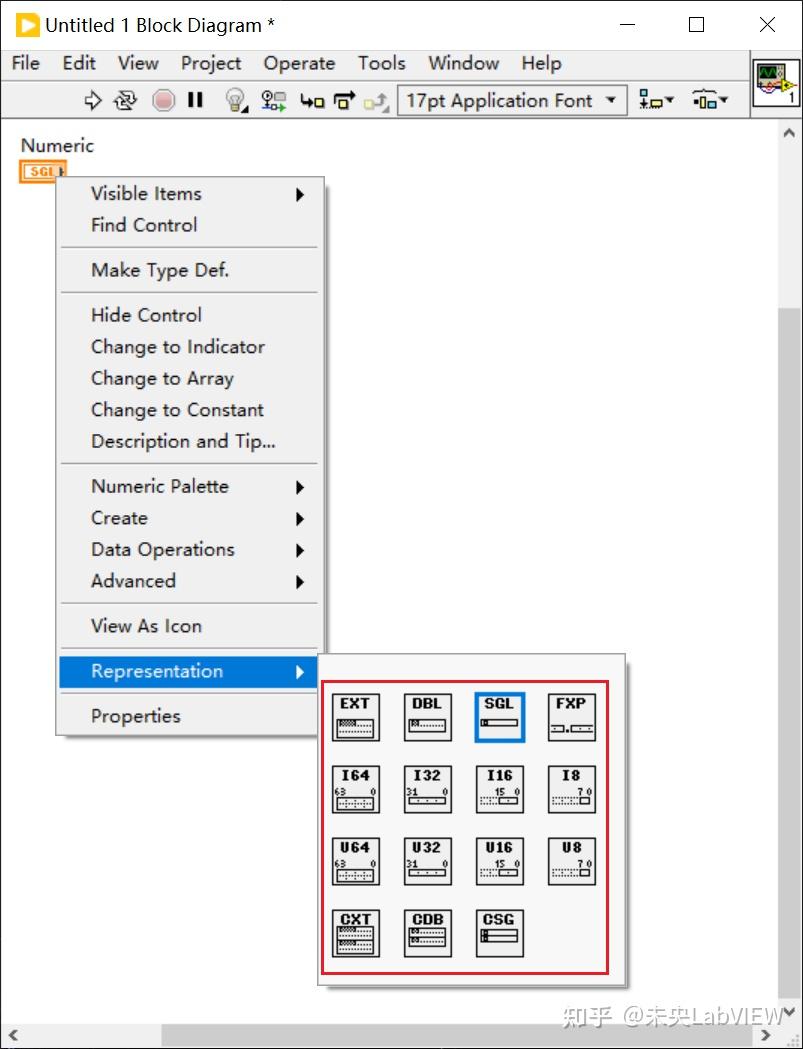
Task: Set representation to I16
Action: click(x=500, y=789)
